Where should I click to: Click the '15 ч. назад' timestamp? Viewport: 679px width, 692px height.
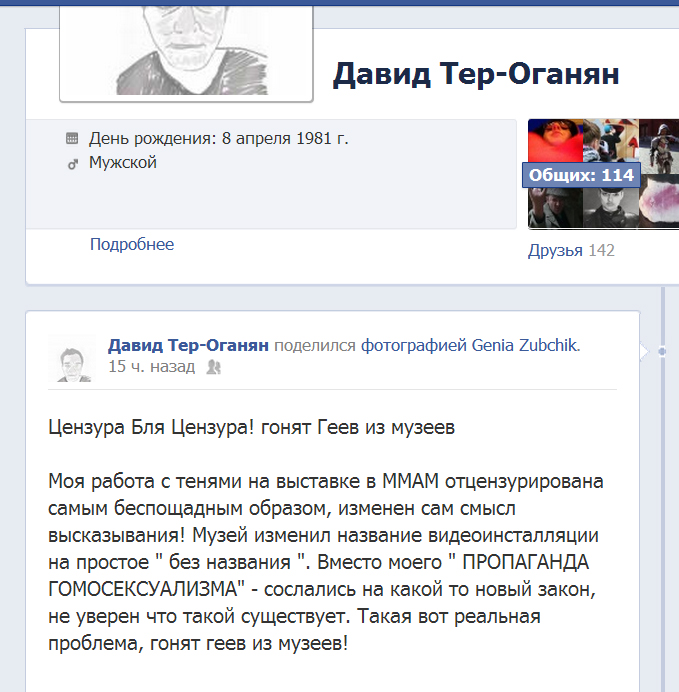coord(152,366)
